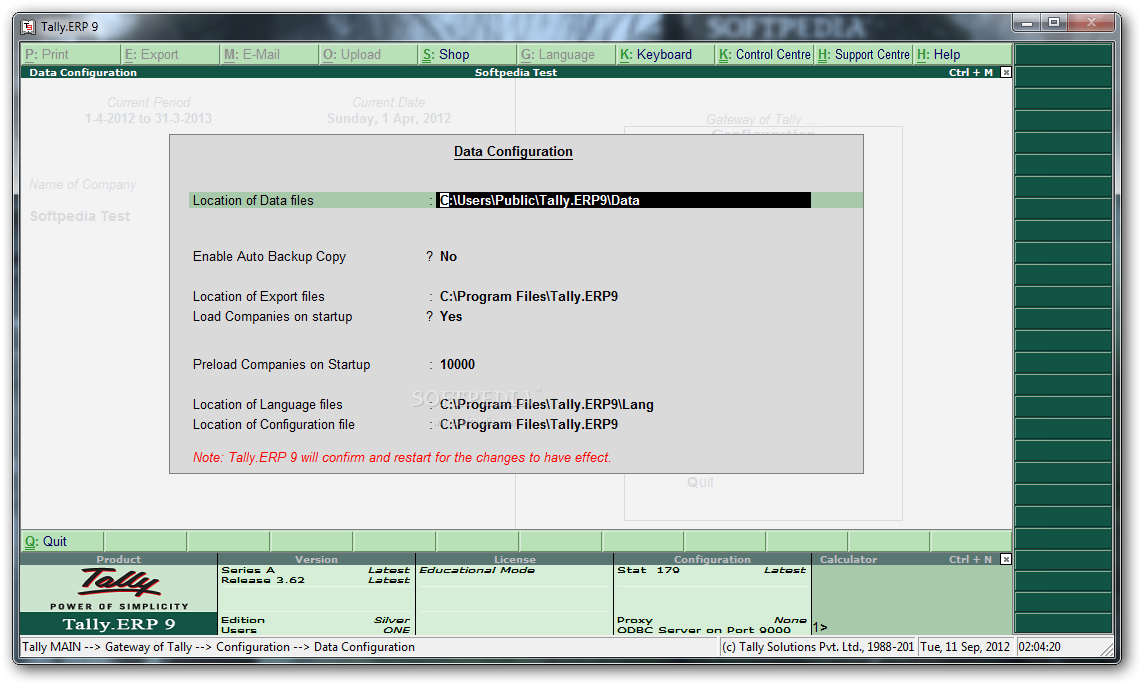The width and height of the screenshot is (1142, 685).
Task: Click the Stat 179 configuration entry
Action: 648,570
